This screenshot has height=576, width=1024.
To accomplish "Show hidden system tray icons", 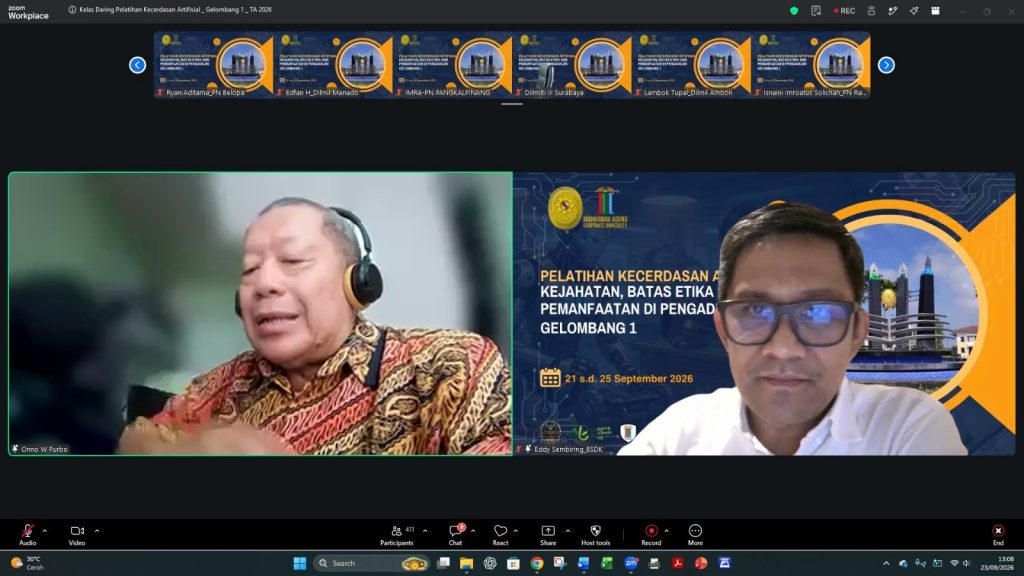I will pos(886,564).
